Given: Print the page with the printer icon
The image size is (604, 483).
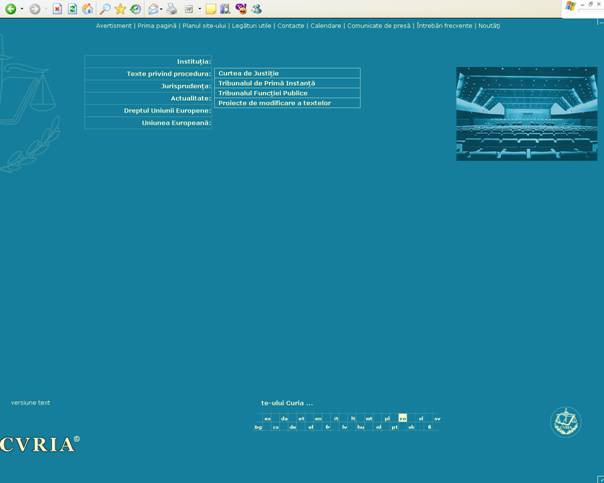Looking at the screenshot, I should point(172,9).
